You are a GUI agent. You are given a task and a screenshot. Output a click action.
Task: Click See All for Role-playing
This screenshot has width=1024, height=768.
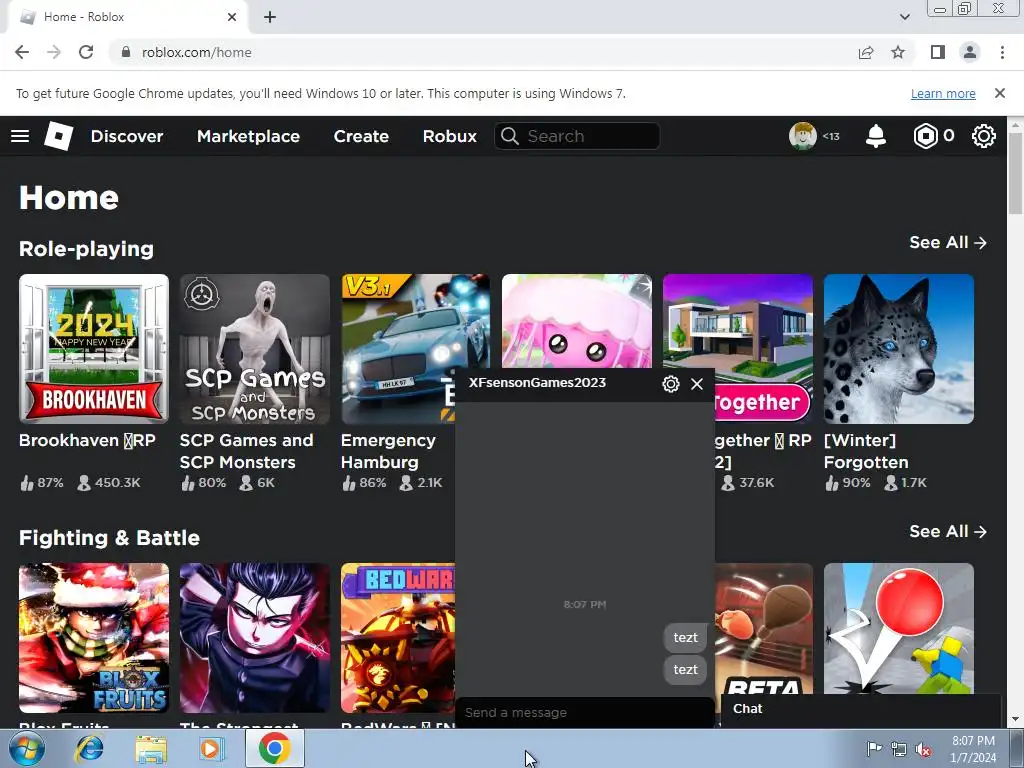pos(948,242)
